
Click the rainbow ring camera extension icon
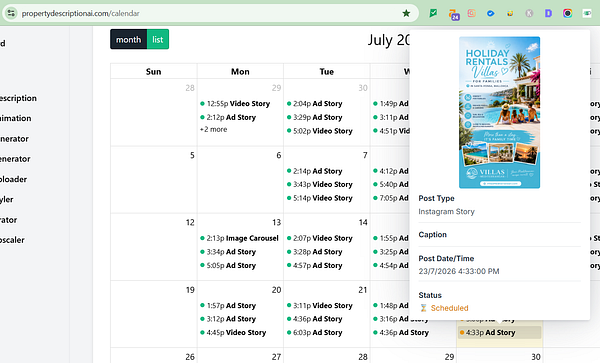click(x=567, y=13)
